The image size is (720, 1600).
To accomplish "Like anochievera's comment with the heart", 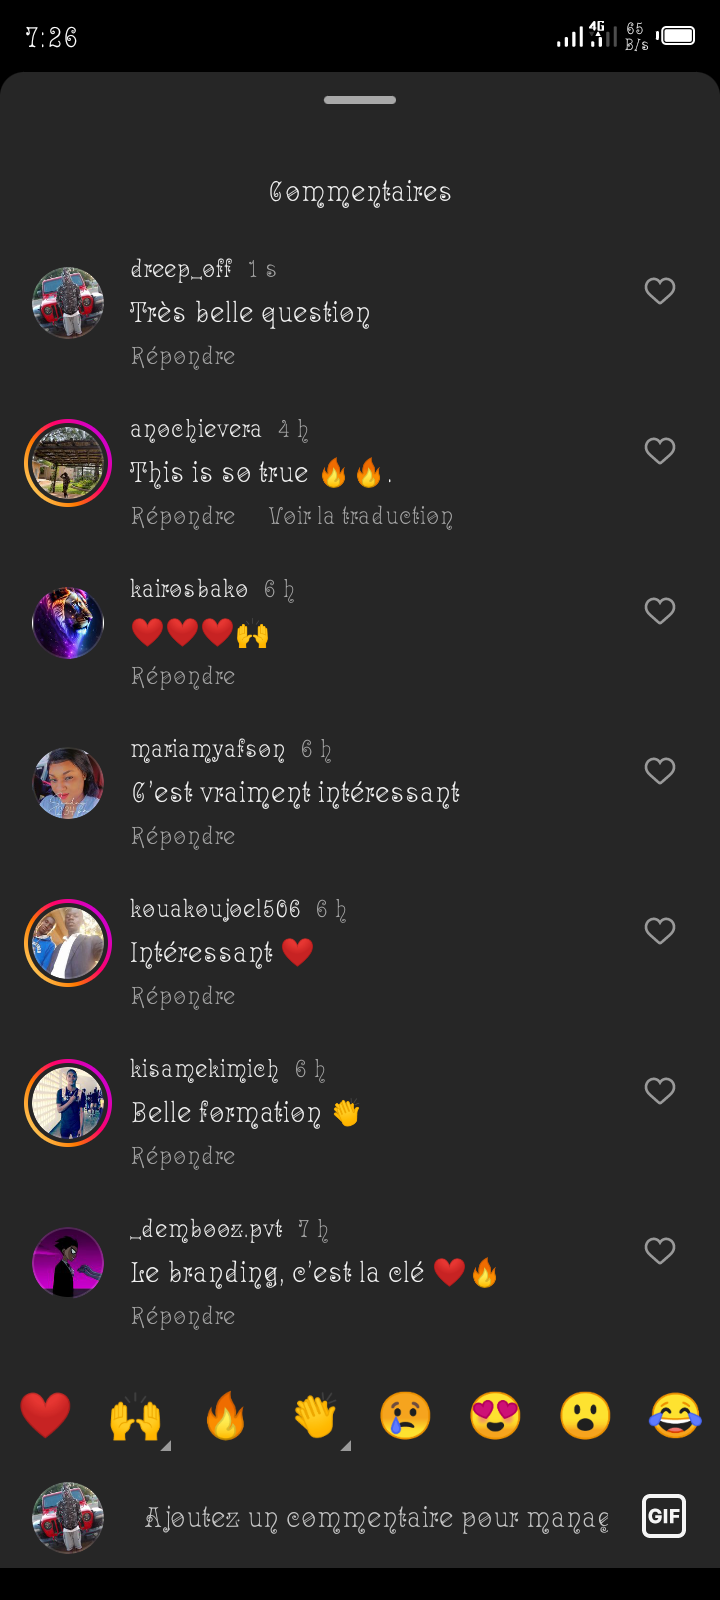I will pyautogui.click(x=660, y=451).
